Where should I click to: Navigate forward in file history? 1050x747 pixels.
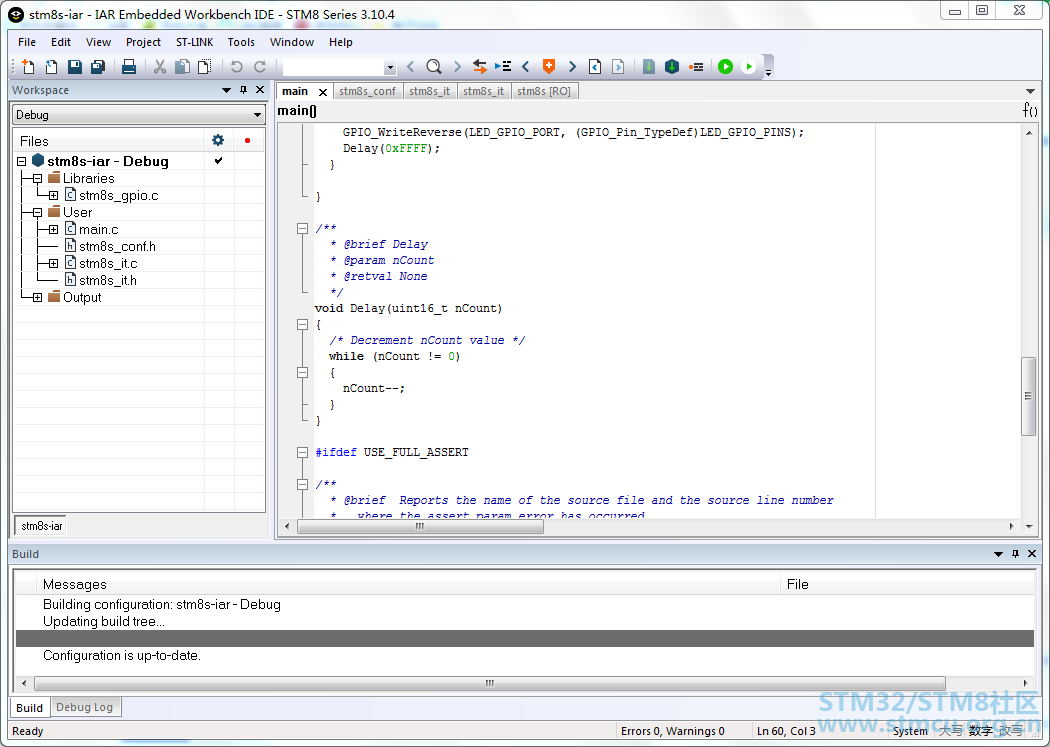(618, 66)
